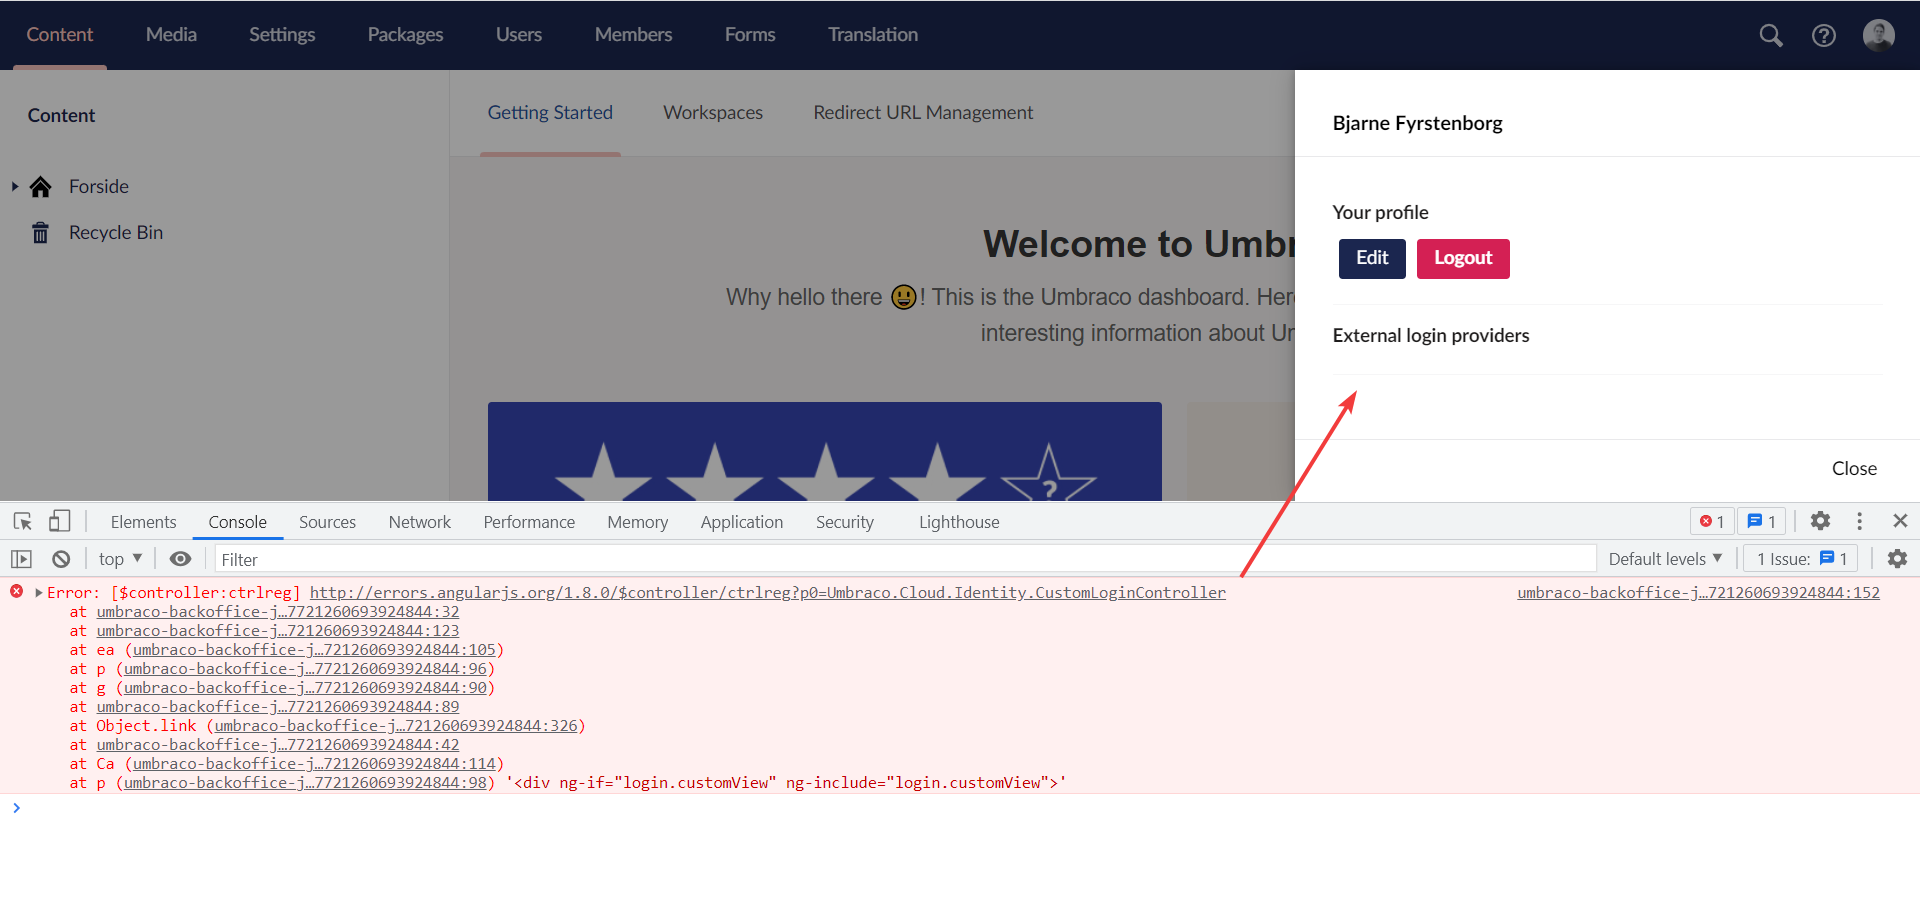Expand the Forside tree node
Screen dimensions: 1920x902
tap(14, 186)
